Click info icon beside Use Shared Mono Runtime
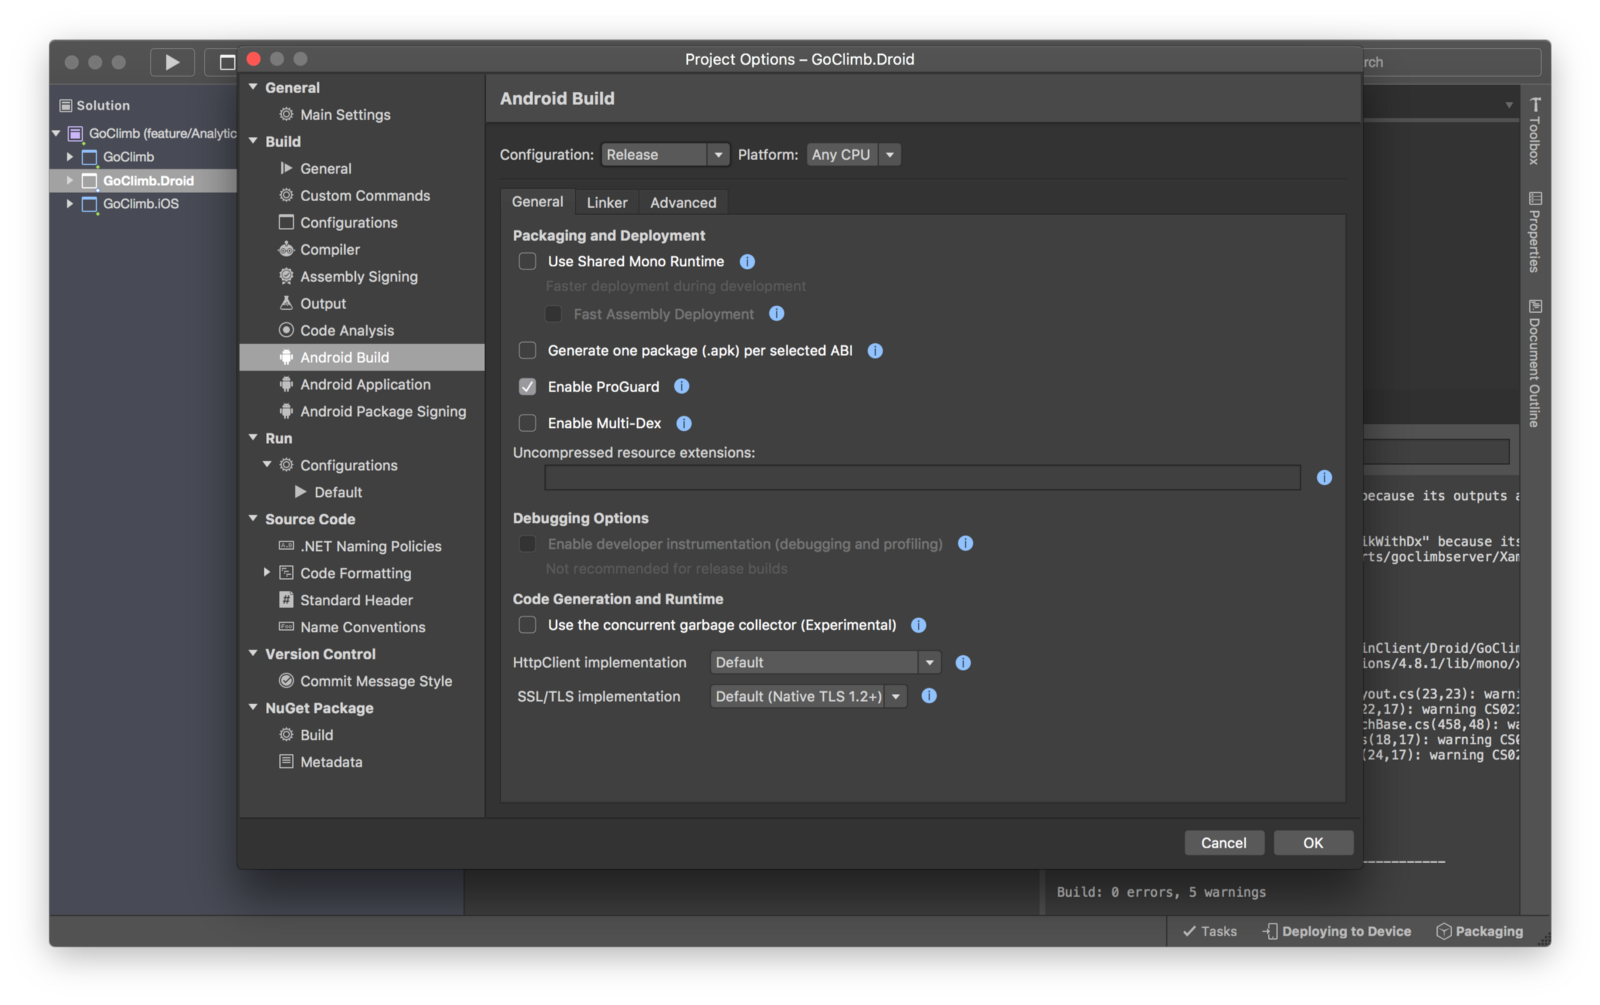This screenshot has height=1005, width=1600. [747, 262]
